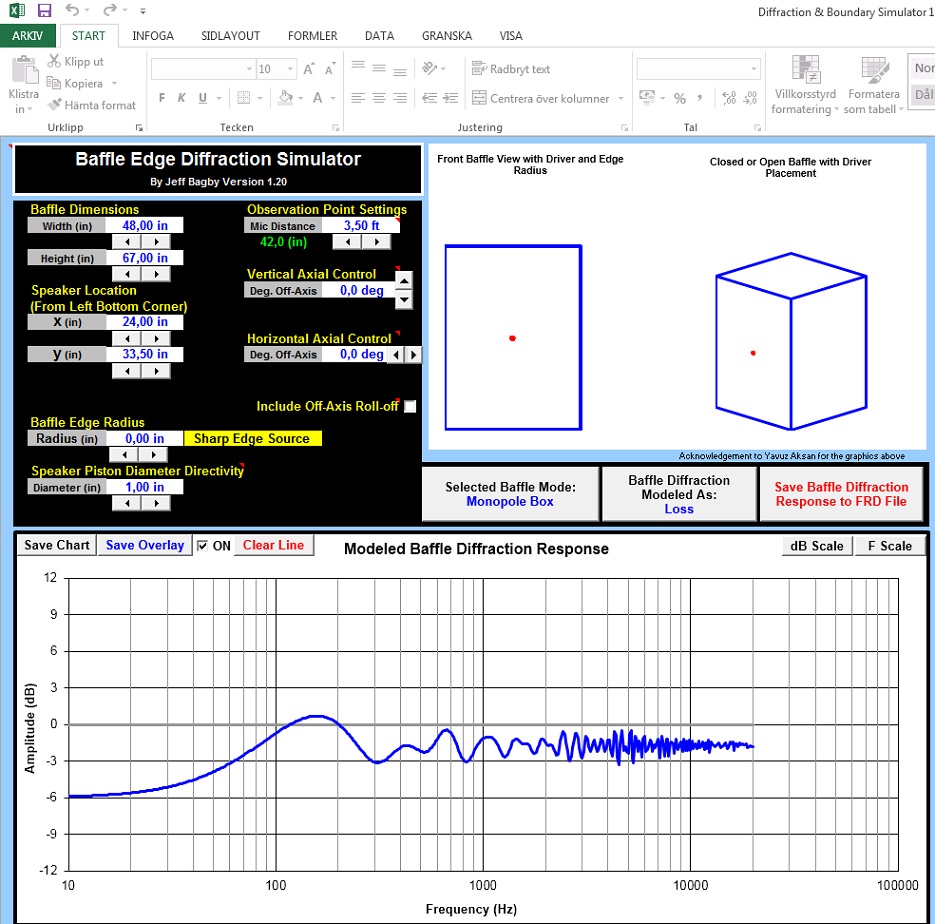
Task: Click Kopiera copy icon
Action: 54,83
